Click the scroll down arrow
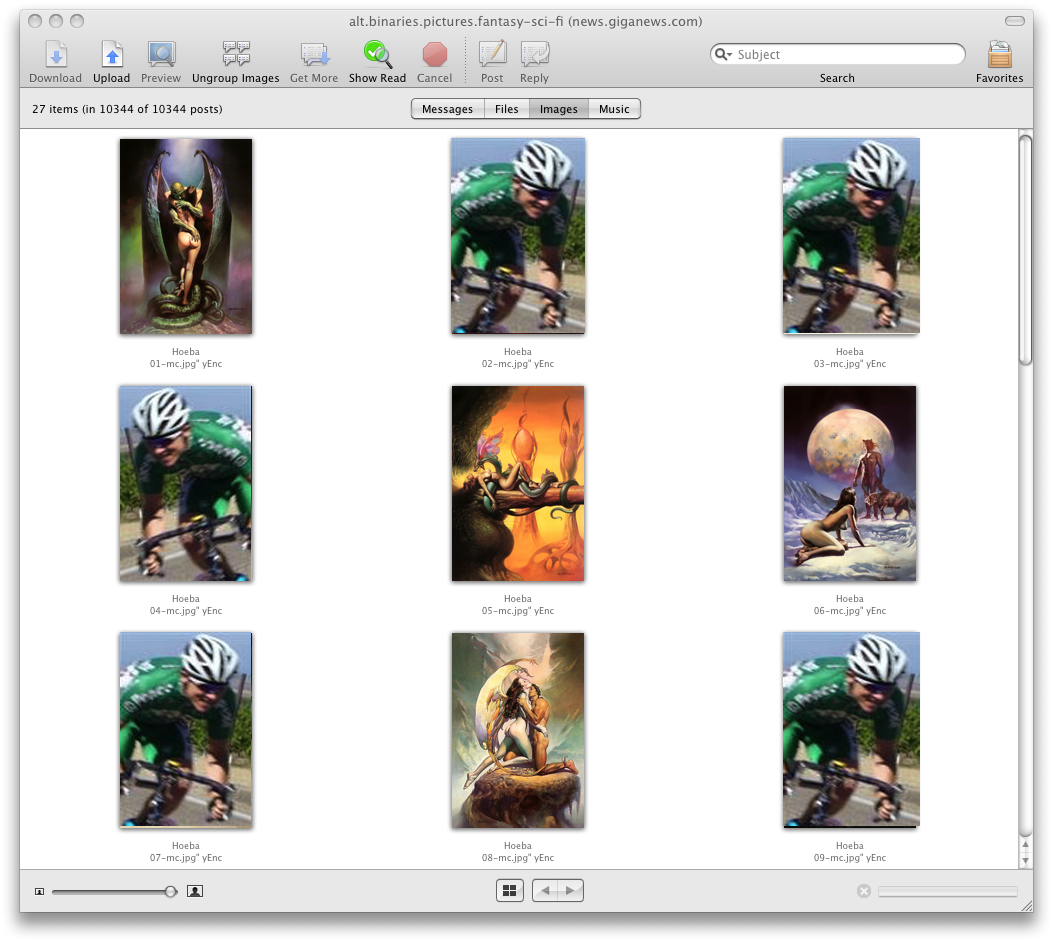1053x942 pixels. tap(1025, 860)
